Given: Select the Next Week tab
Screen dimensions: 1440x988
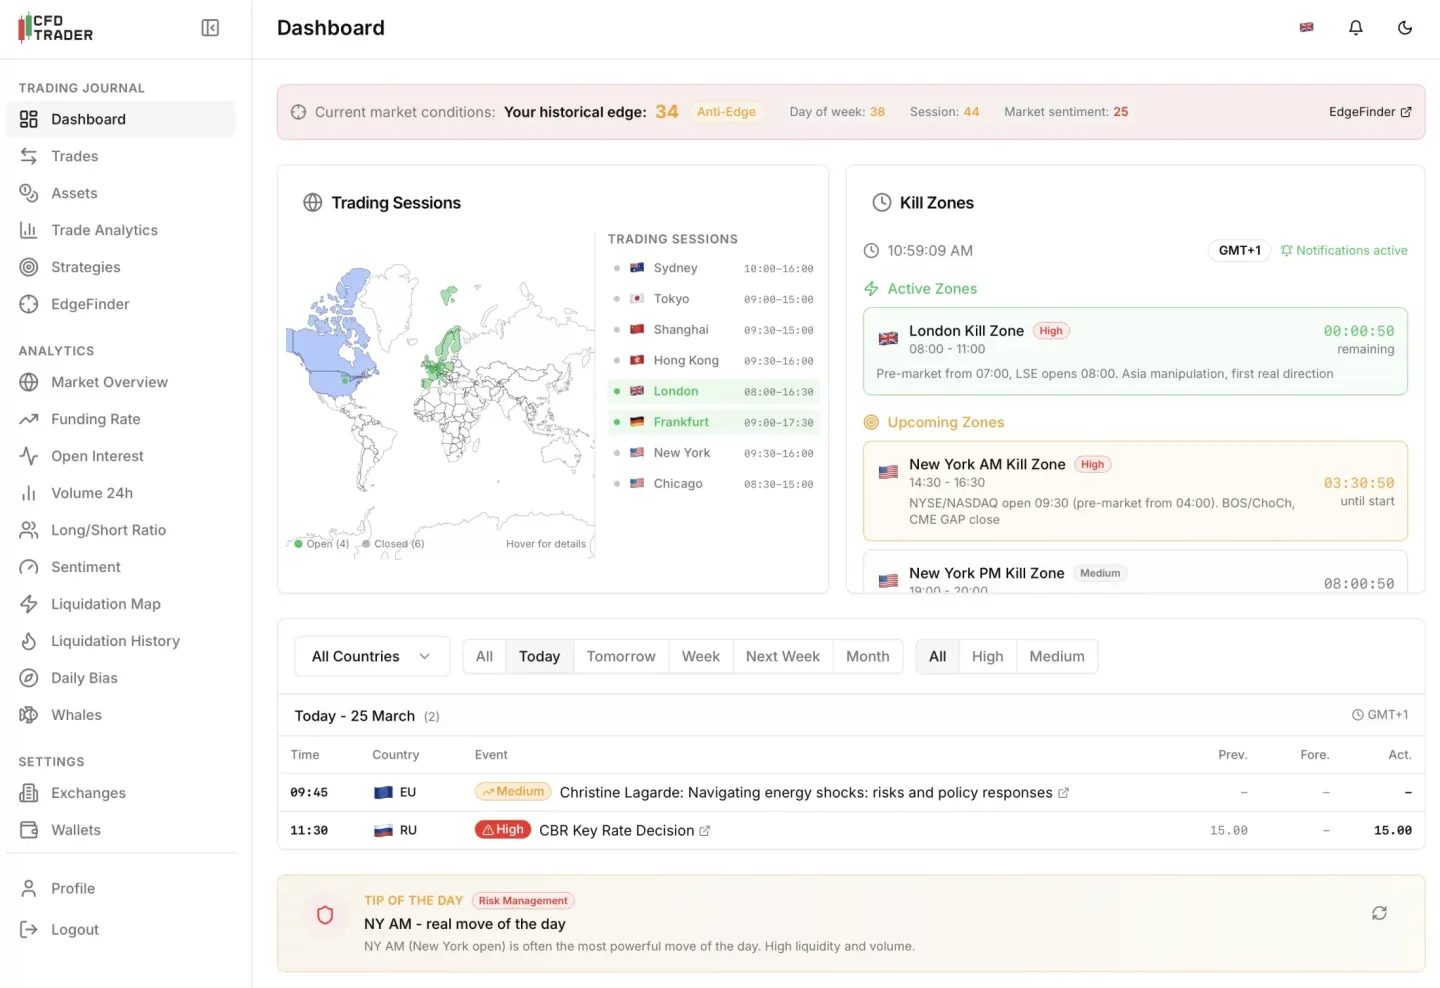Looking at the screenshot, I should pyautogui.click(x=782, y=657).
